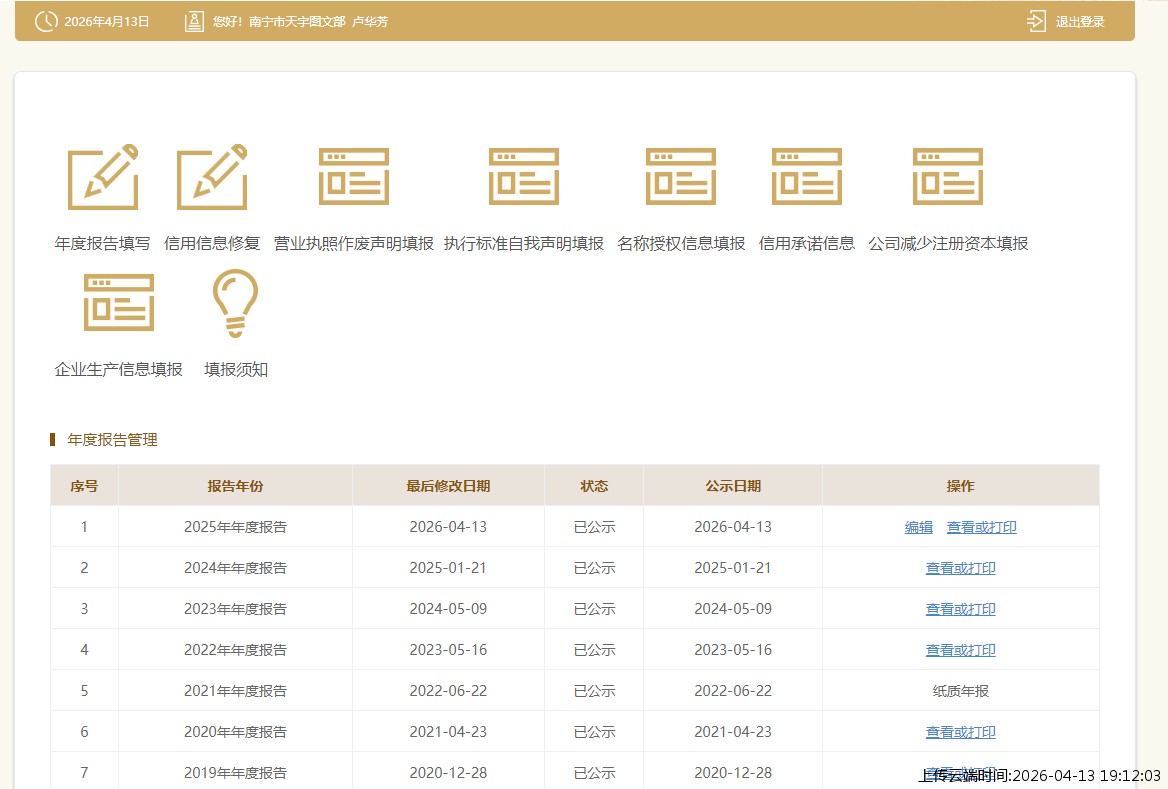Screen dimensions: 1168x789
Task: Click the 退出登录 logout icon
Action: pyautogui.click(x=1036, y=21)
